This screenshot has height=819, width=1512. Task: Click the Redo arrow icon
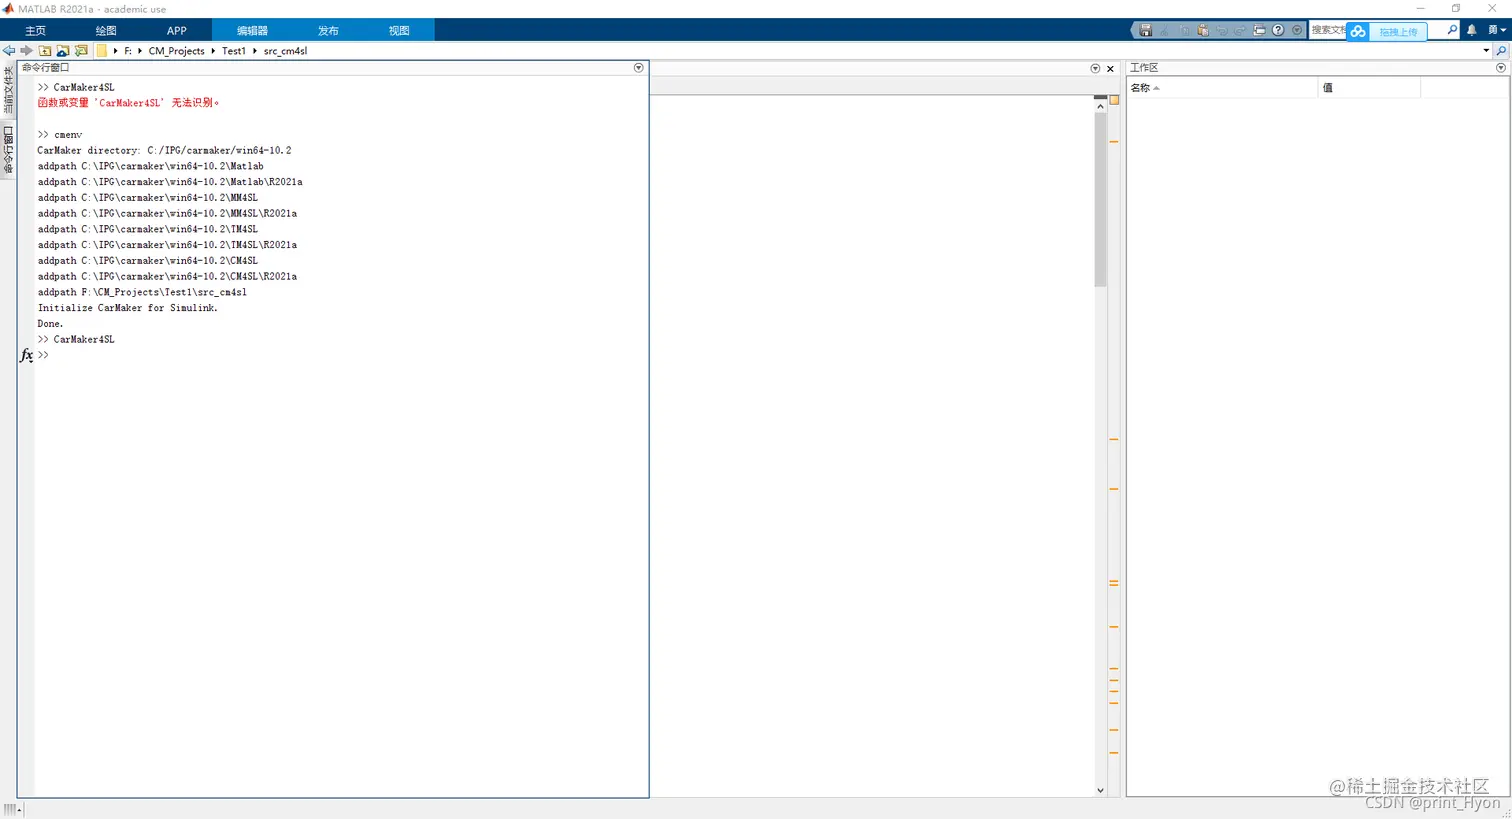click(x=1240, y=31)
